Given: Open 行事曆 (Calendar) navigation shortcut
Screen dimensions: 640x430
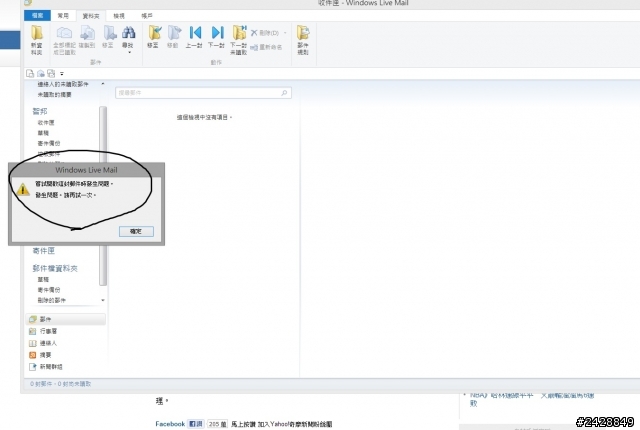Looking at the screenshot, I should (x=48, y=331).
